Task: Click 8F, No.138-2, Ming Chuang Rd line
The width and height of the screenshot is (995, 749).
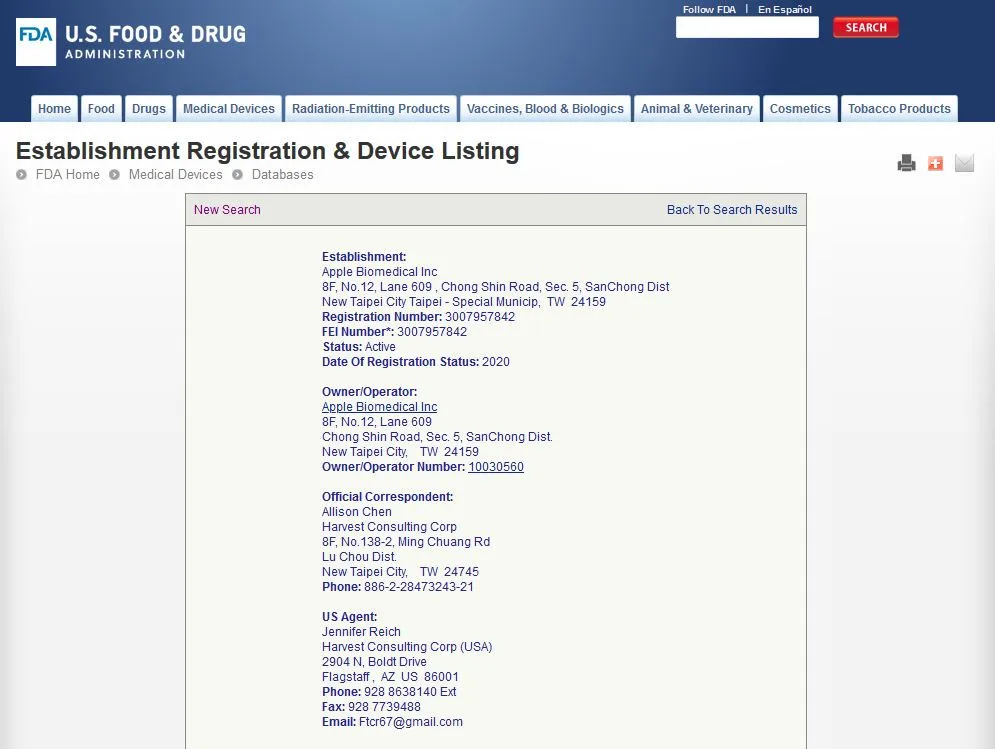Action: tap(406, 541)
